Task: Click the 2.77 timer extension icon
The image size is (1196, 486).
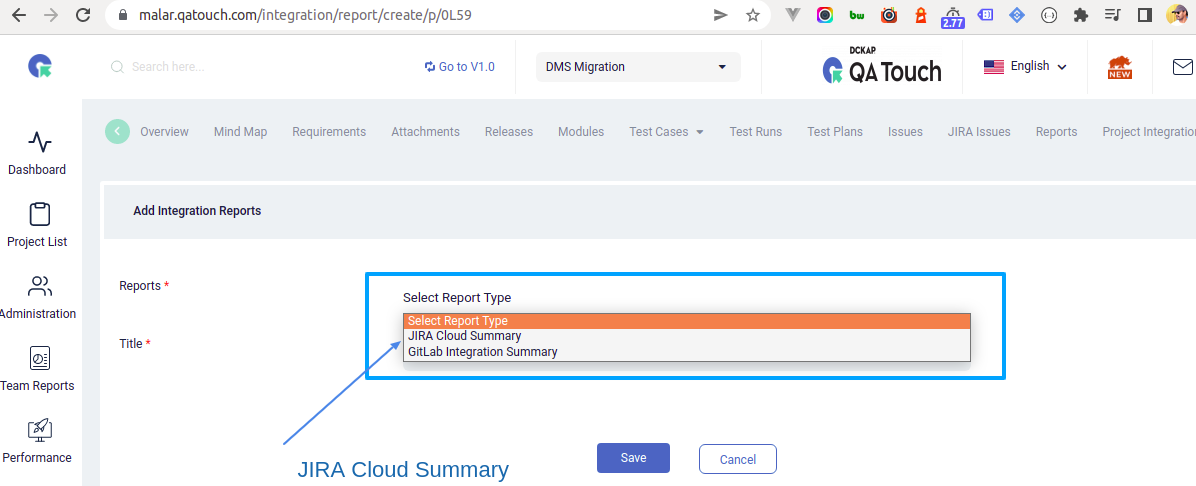Action: (x=953, y=16)
